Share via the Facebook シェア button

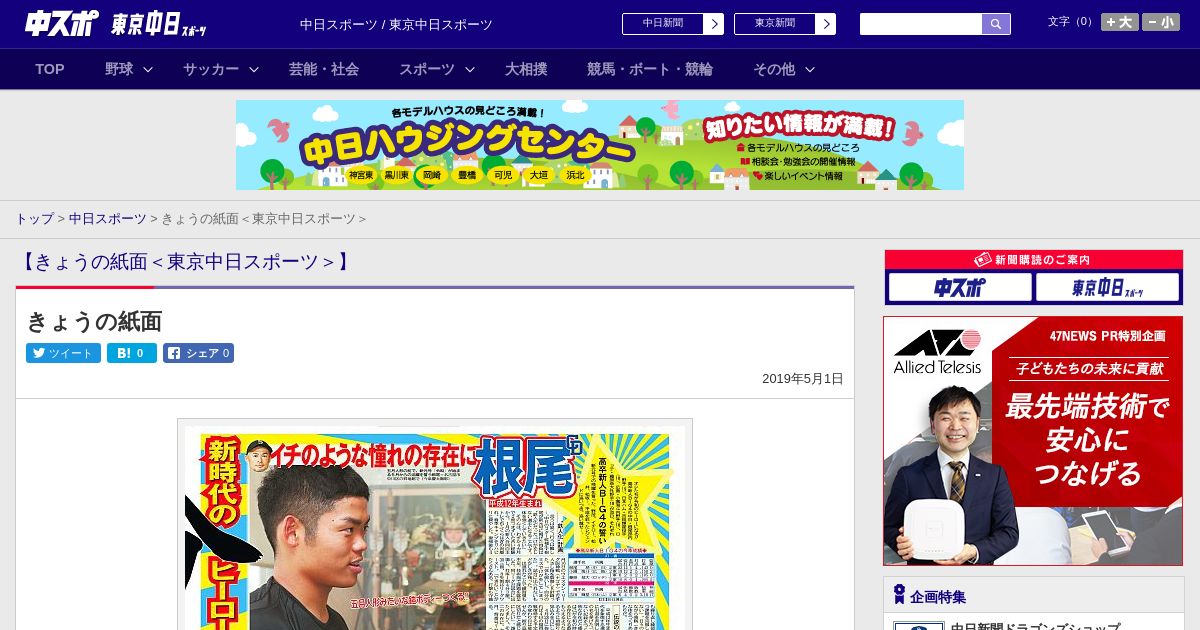click(x=198, y=353)
